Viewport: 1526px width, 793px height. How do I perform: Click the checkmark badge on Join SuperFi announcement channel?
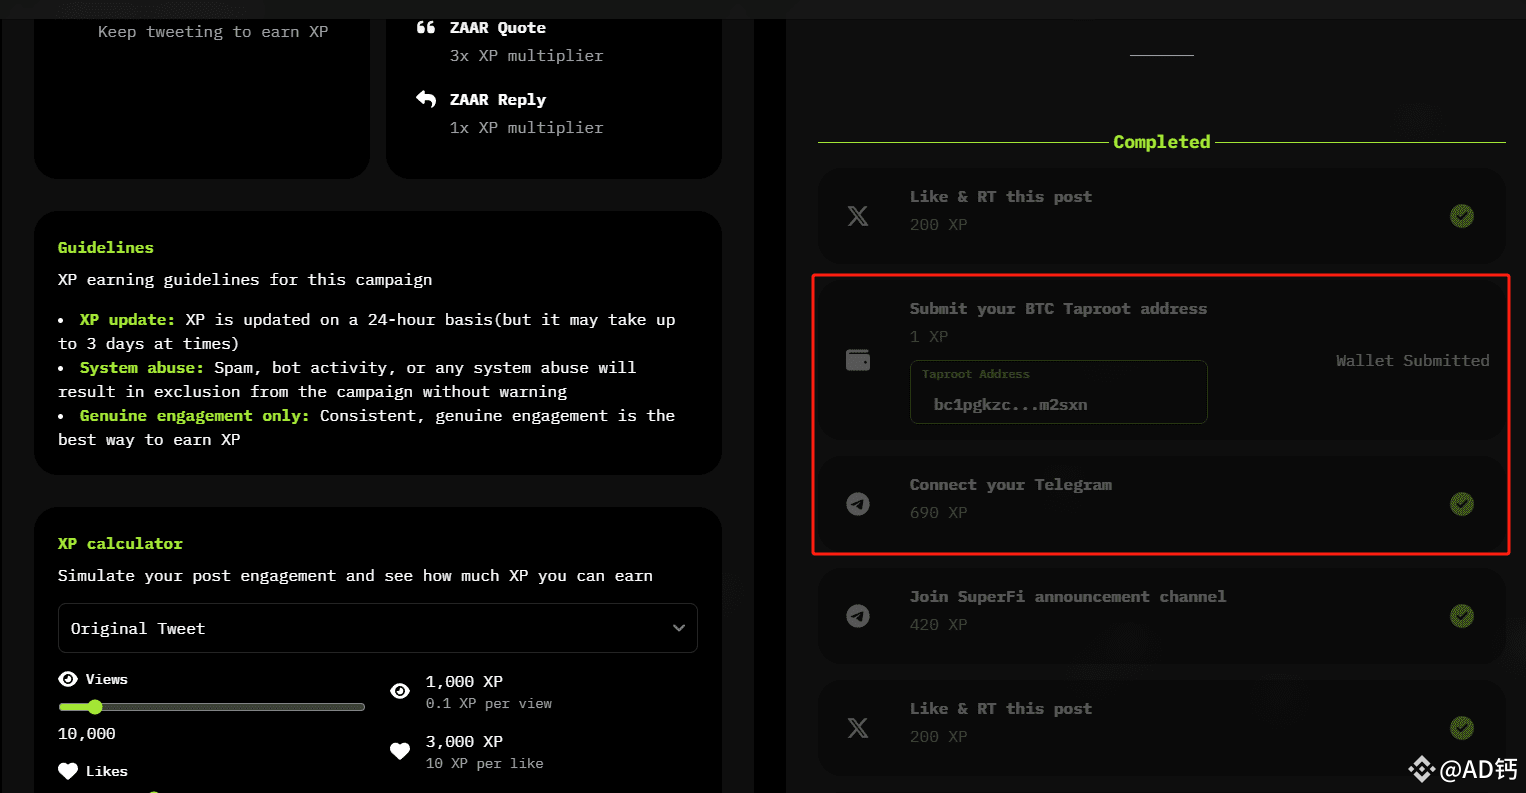1462,616
